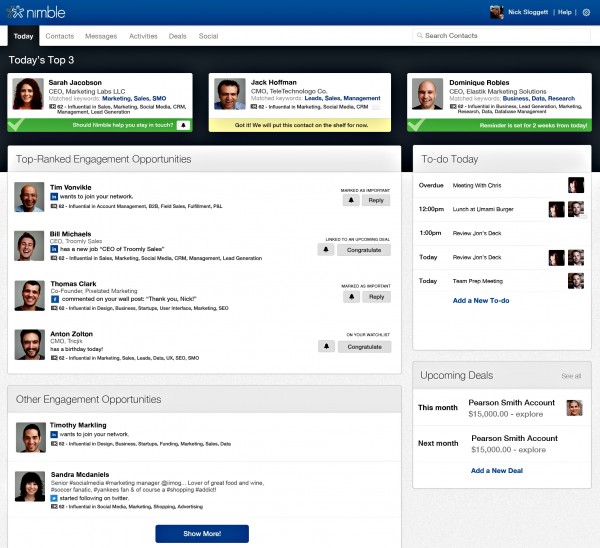The width and height of the screenshot is (600, 548).
Task: Click the LinkedIn icon in Bill Michaels' row
Action: [x=54, y=249]
